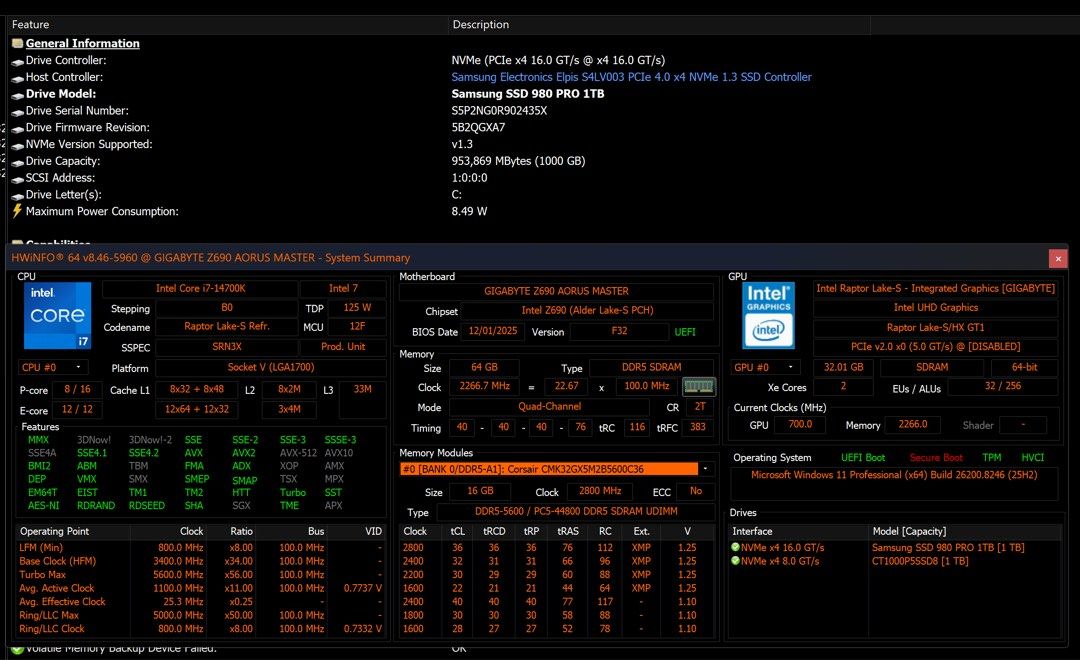Click the Intel Core i7 processor logo
This screenshot has height=660, width=1080.
tap(57, 316)
